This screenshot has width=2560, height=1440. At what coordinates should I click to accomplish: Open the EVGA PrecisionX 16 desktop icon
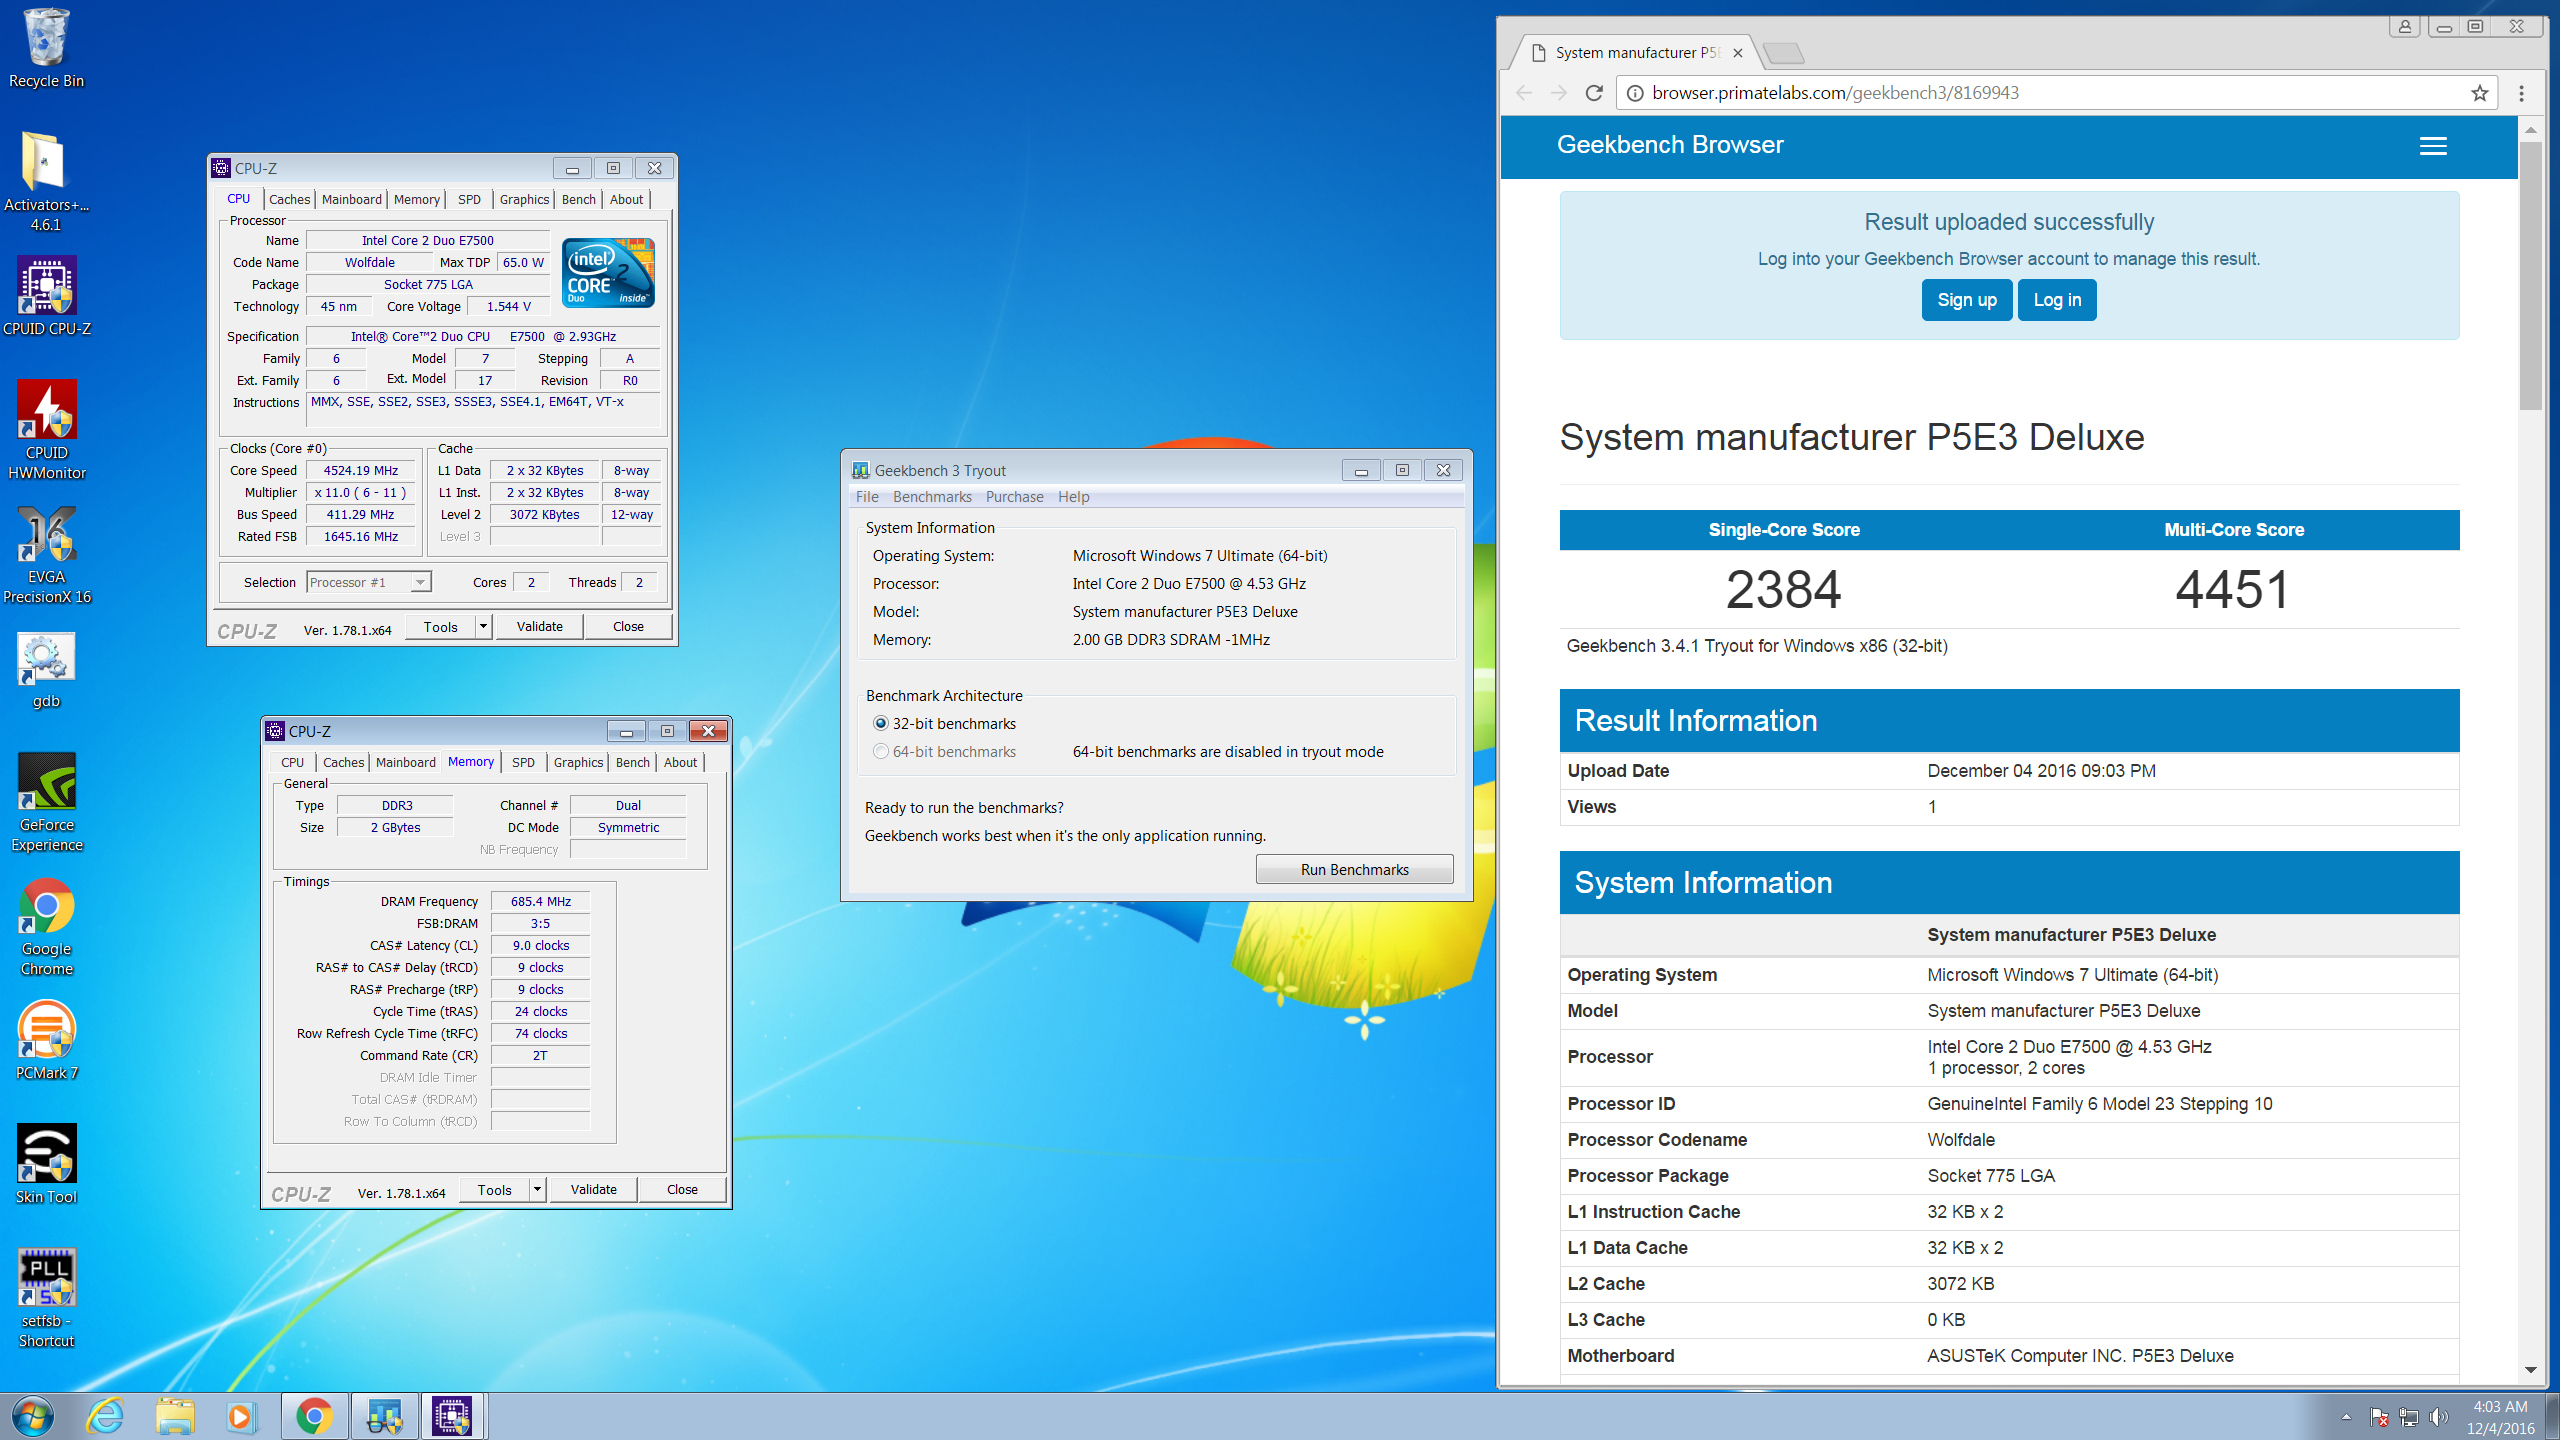pos(46,554)
